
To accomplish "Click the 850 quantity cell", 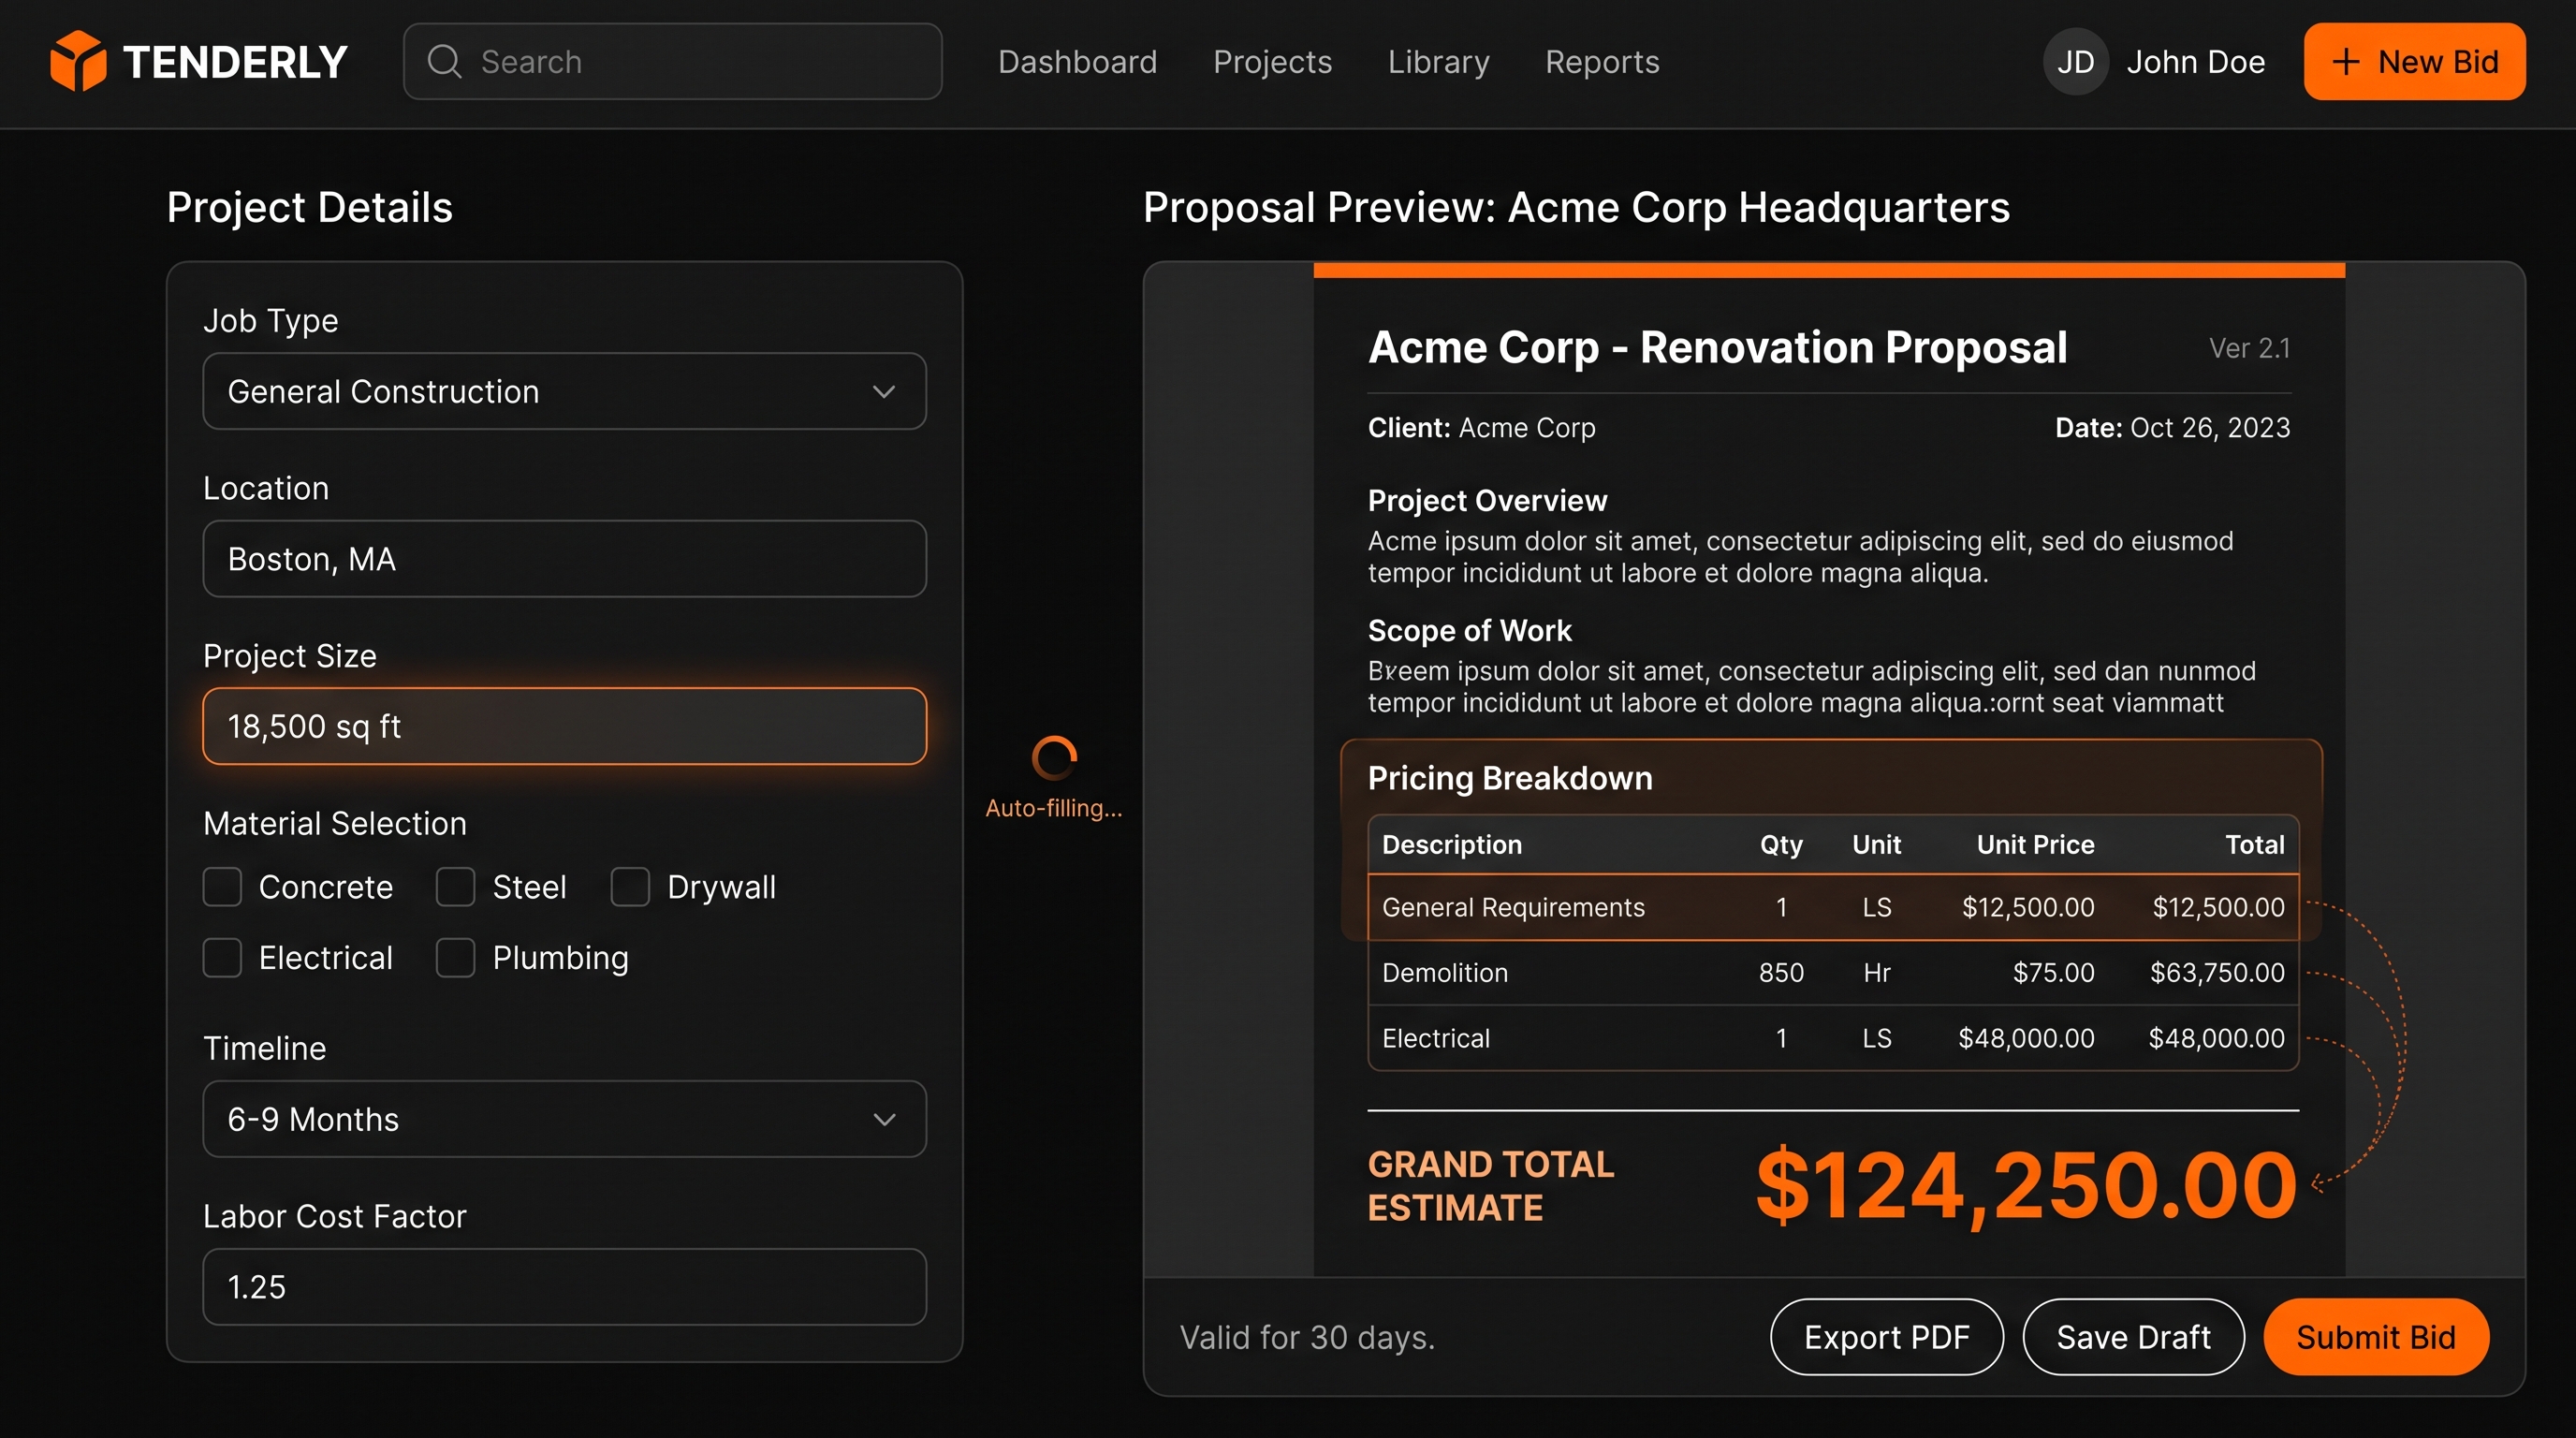I will coord(1781,972).
